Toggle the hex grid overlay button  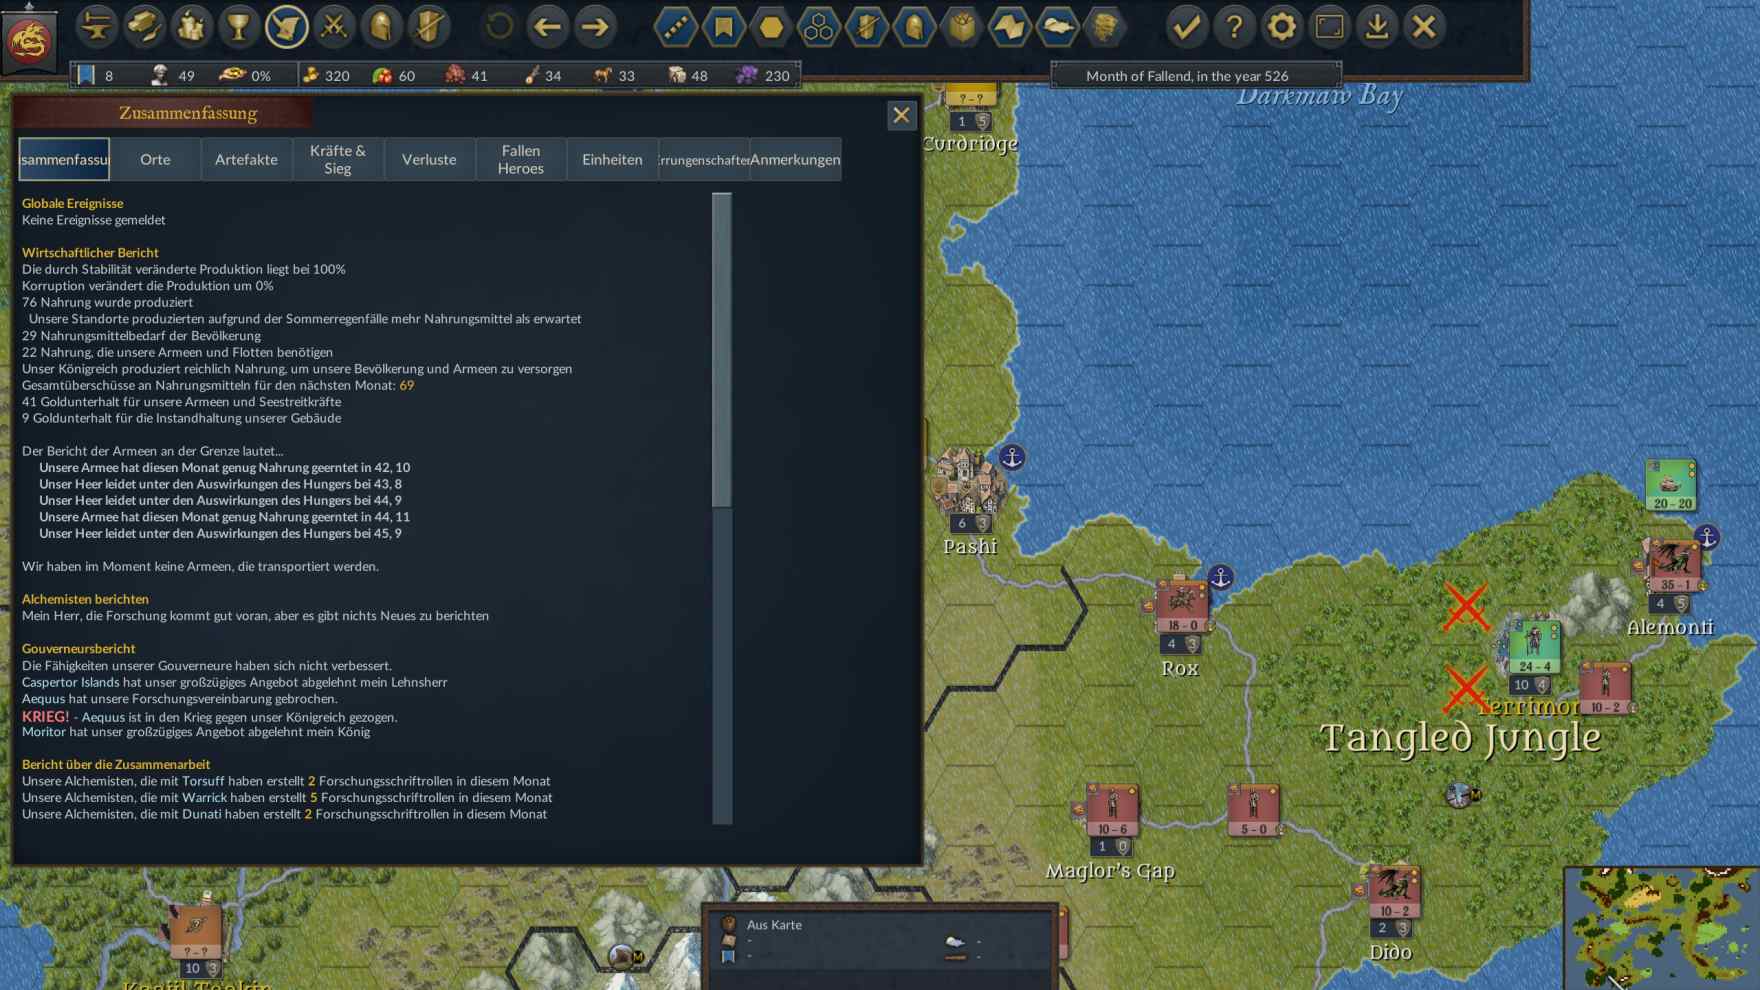tap(819, 27)
